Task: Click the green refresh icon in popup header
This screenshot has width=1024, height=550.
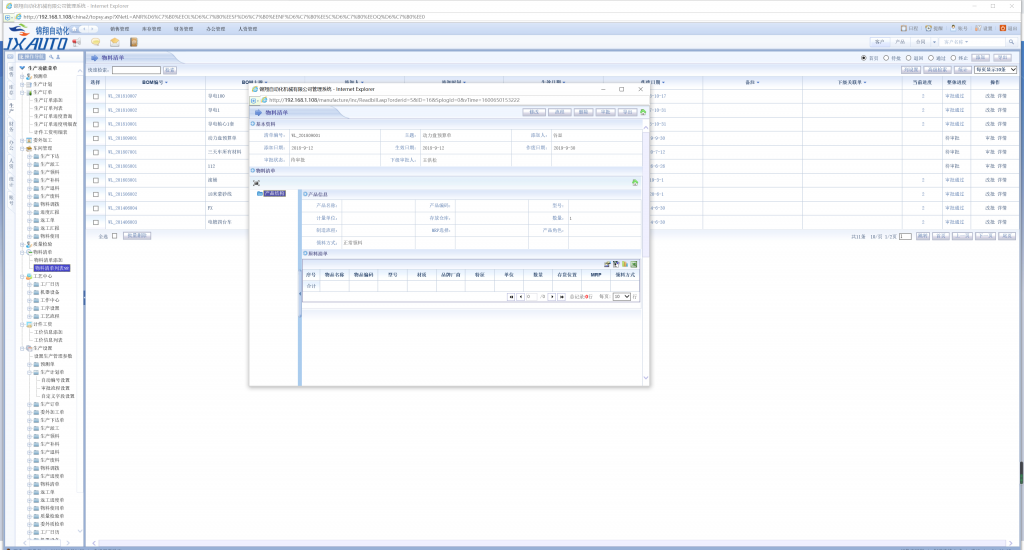Action: 643,112
